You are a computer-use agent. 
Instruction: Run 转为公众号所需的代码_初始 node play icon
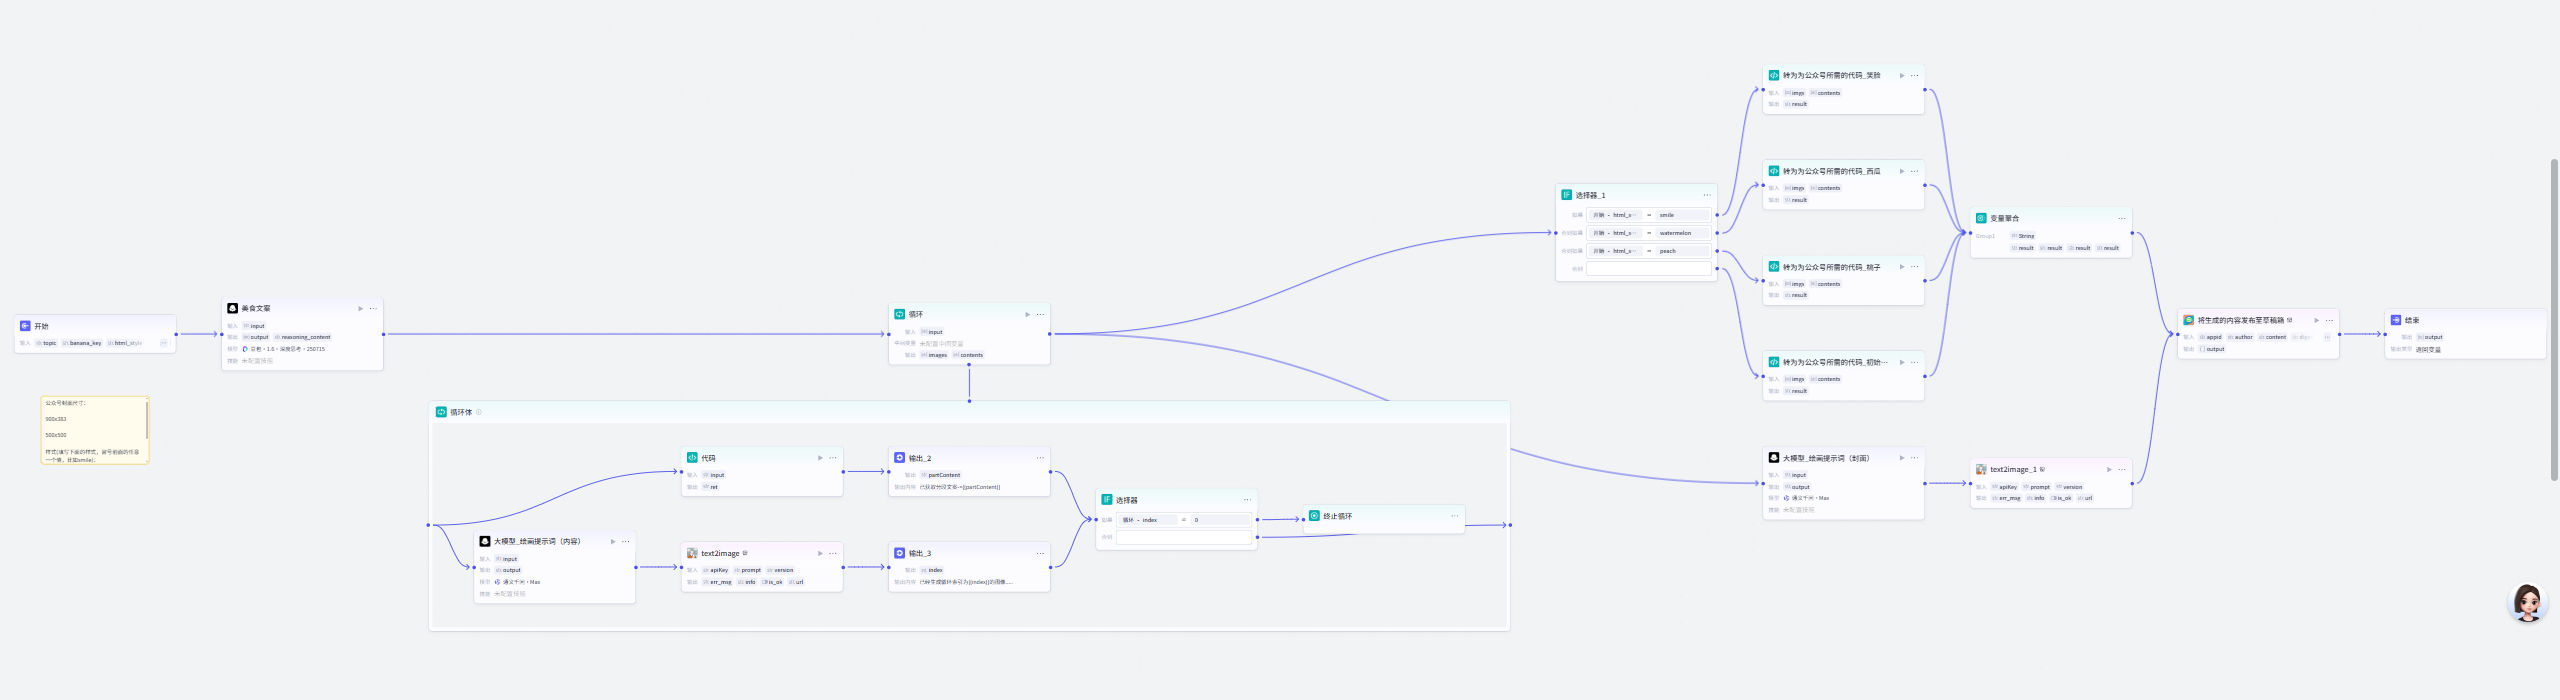(1902, 362)
